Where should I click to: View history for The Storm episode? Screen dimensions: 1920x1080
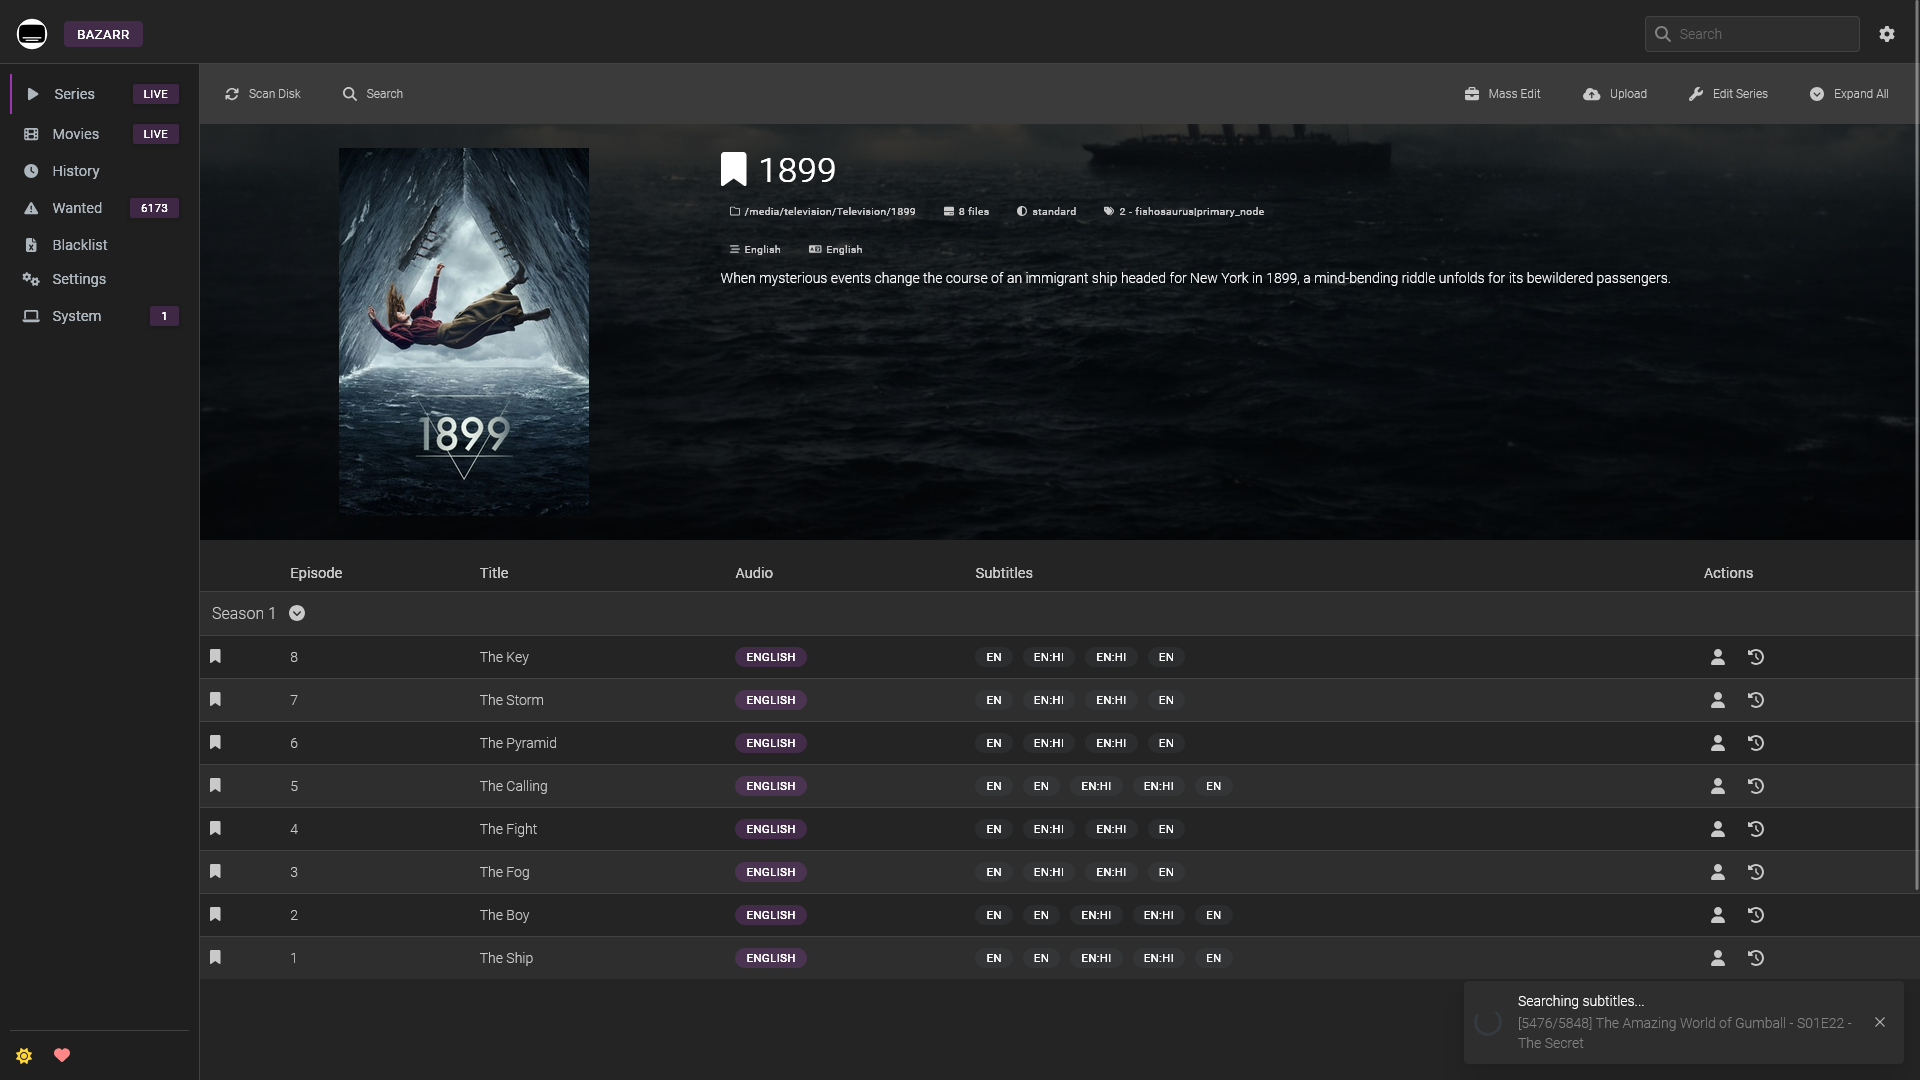click(1756, 700)
